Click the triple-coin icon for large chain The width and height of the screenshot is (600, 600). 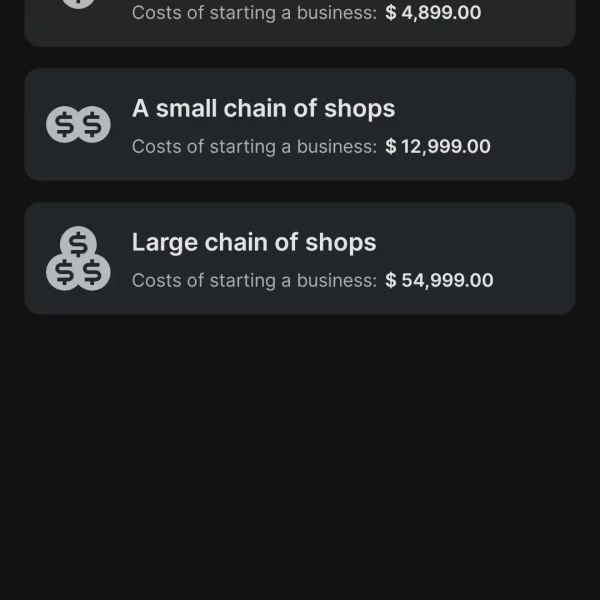(78, 258)
